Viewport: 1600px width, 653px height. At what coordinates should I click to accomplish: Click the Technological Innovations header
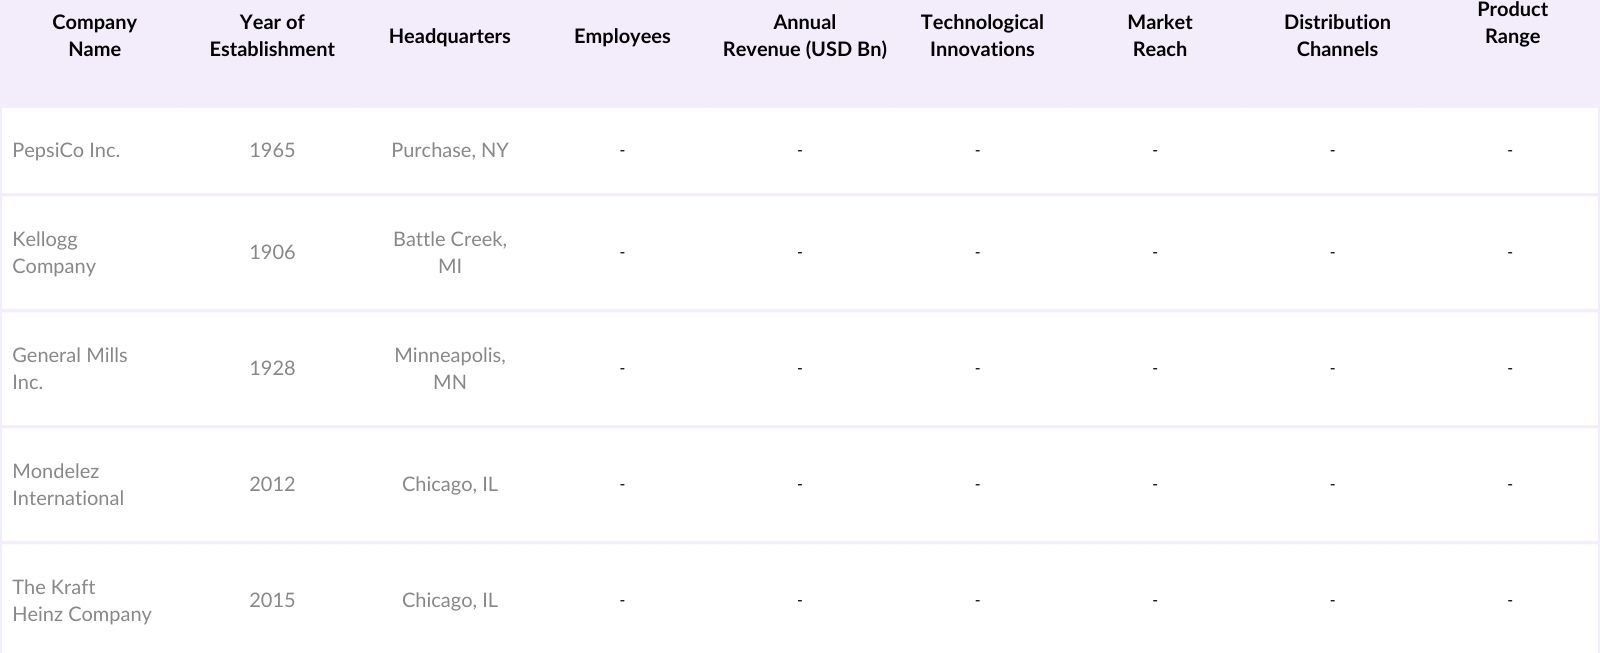click(x=981, y=36)
